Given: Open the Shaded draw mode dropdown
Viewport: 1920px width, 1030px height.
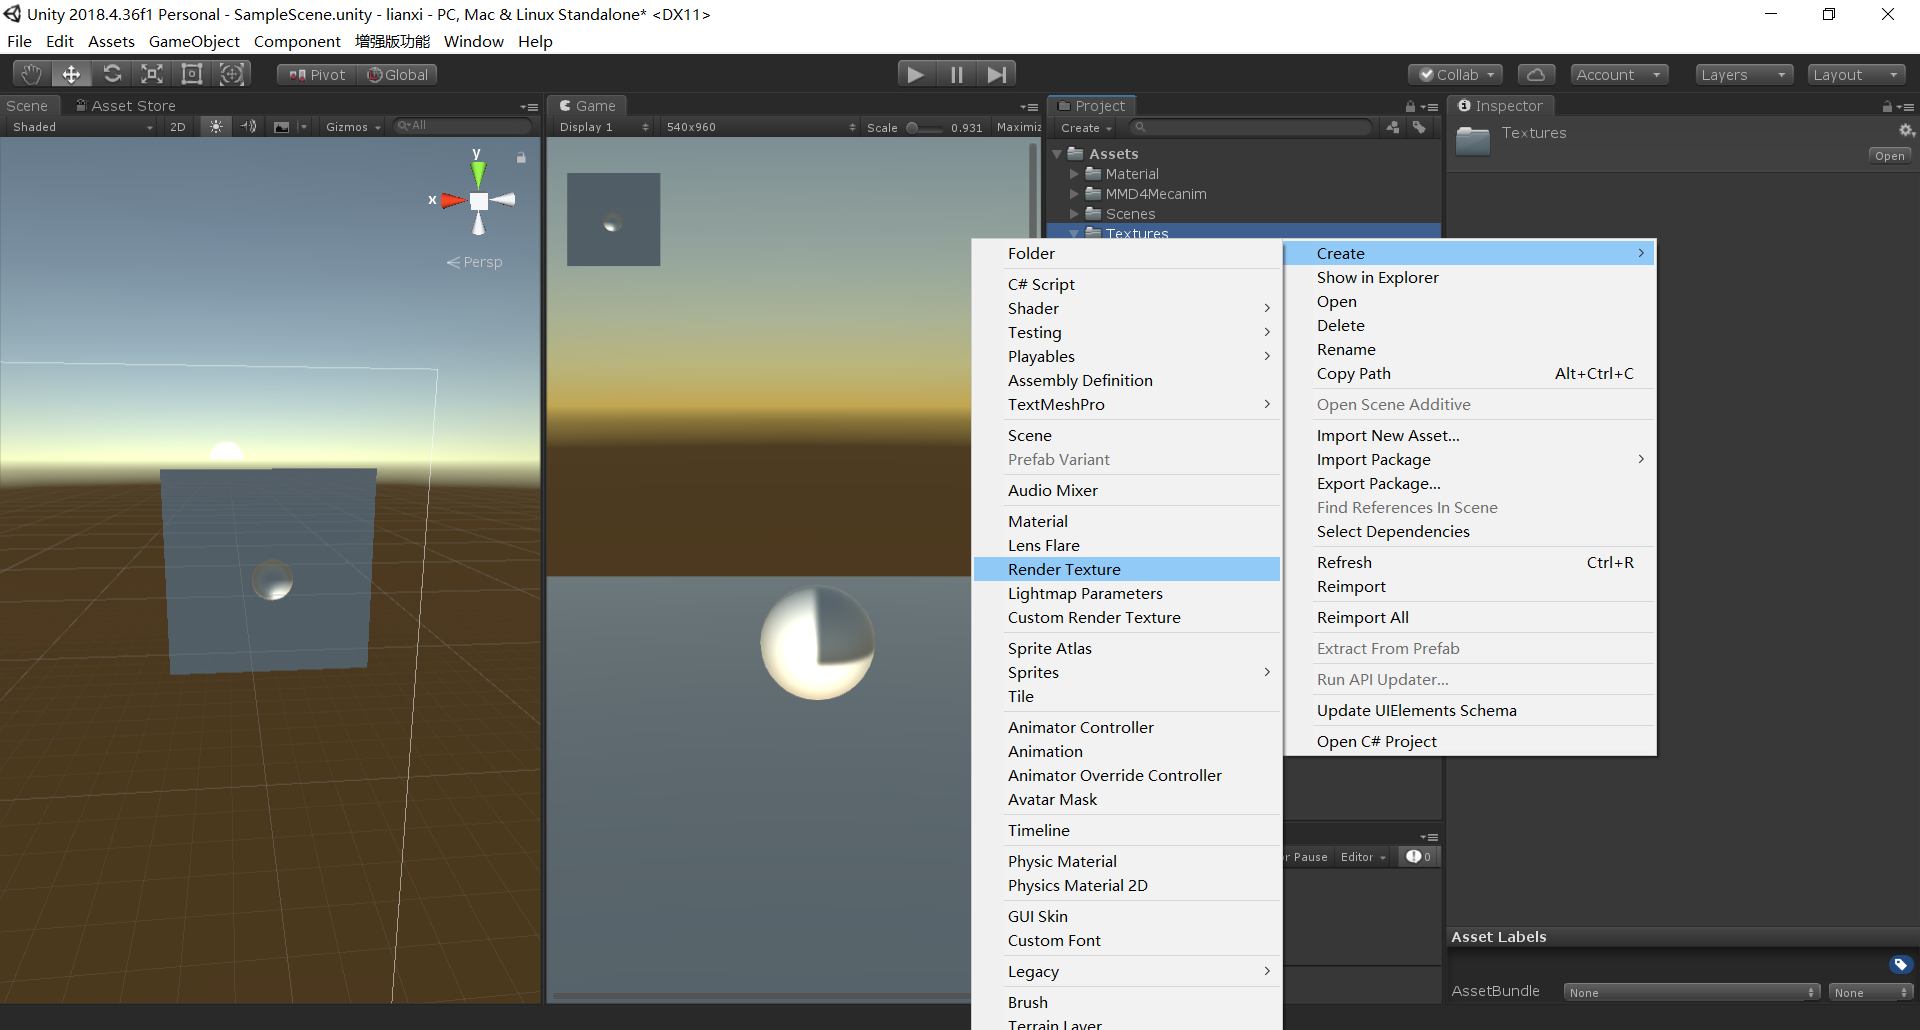Looking at the screenshot, I should [78, 126].
